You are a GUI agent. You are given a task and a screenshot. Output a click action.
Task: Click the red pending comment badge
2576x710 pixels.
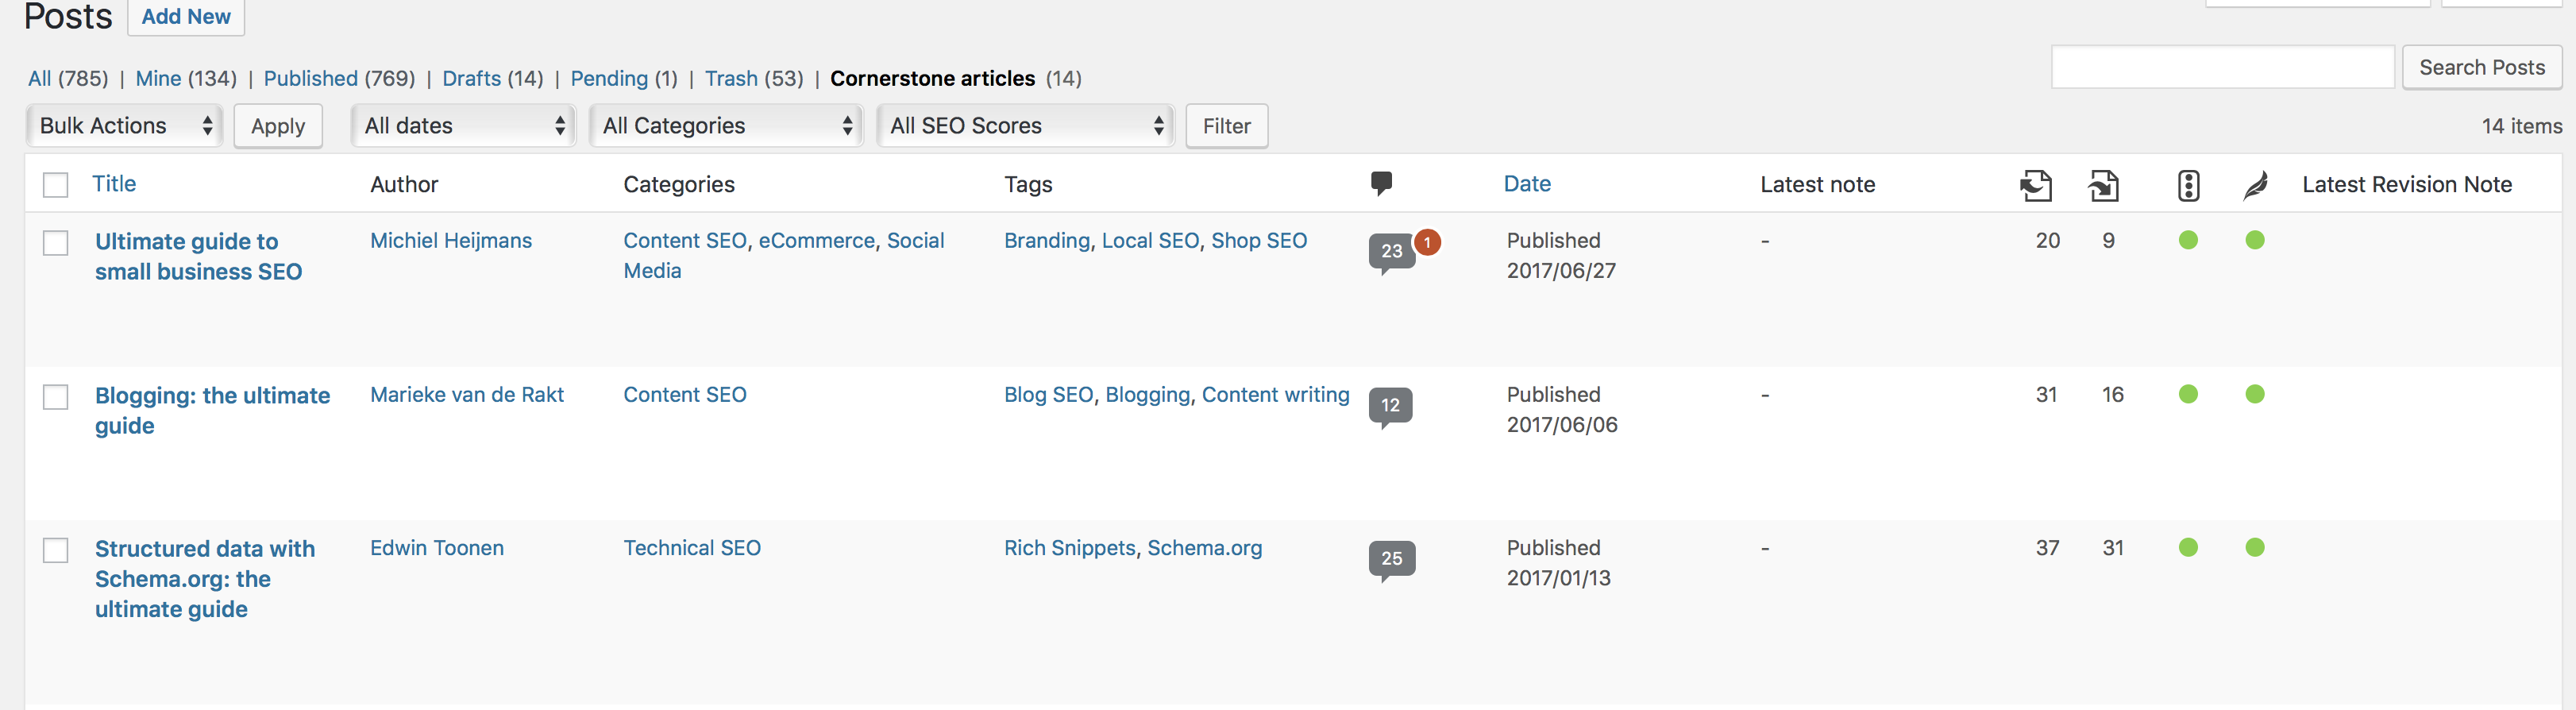pyautogui.click(x=1427, y=242)
